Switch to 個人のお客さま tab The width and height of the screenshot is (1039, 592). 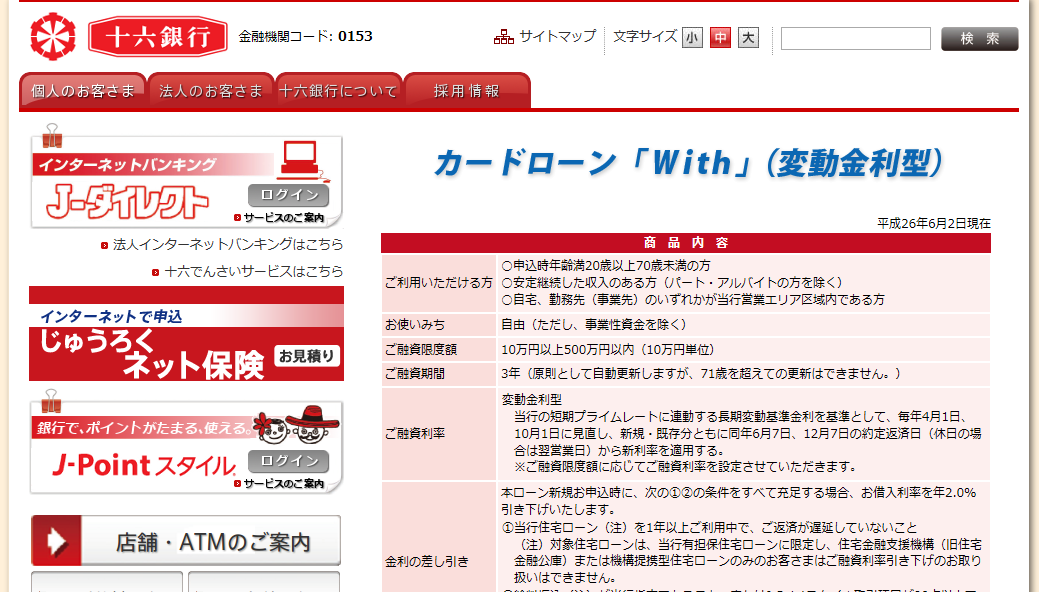pyautogui.click(x=83, y=91)
